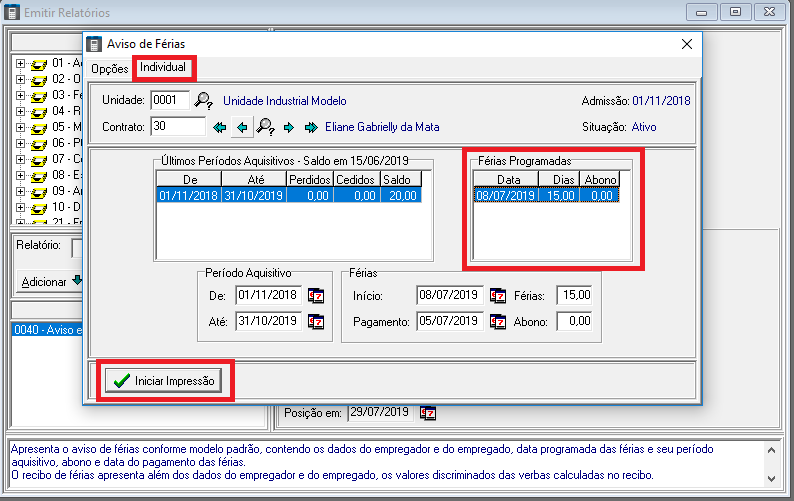Jump to last contract double-right arrow
Image resolution: width=794 pixels, height=501 pixels.
point(310,127)
